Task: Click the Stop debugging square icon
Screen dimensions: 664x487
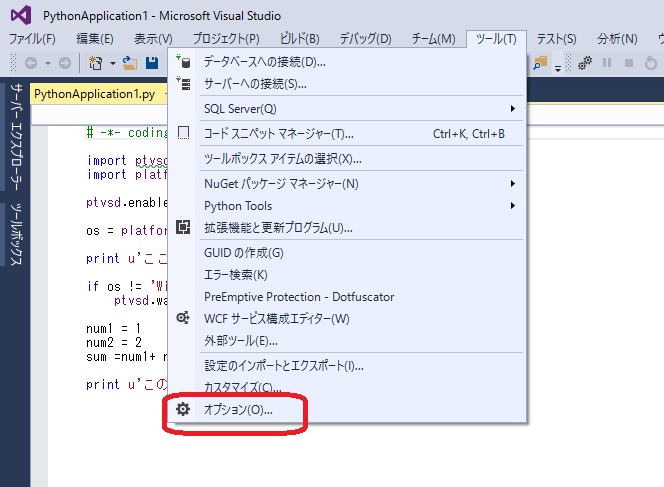Action: point(629,63)
